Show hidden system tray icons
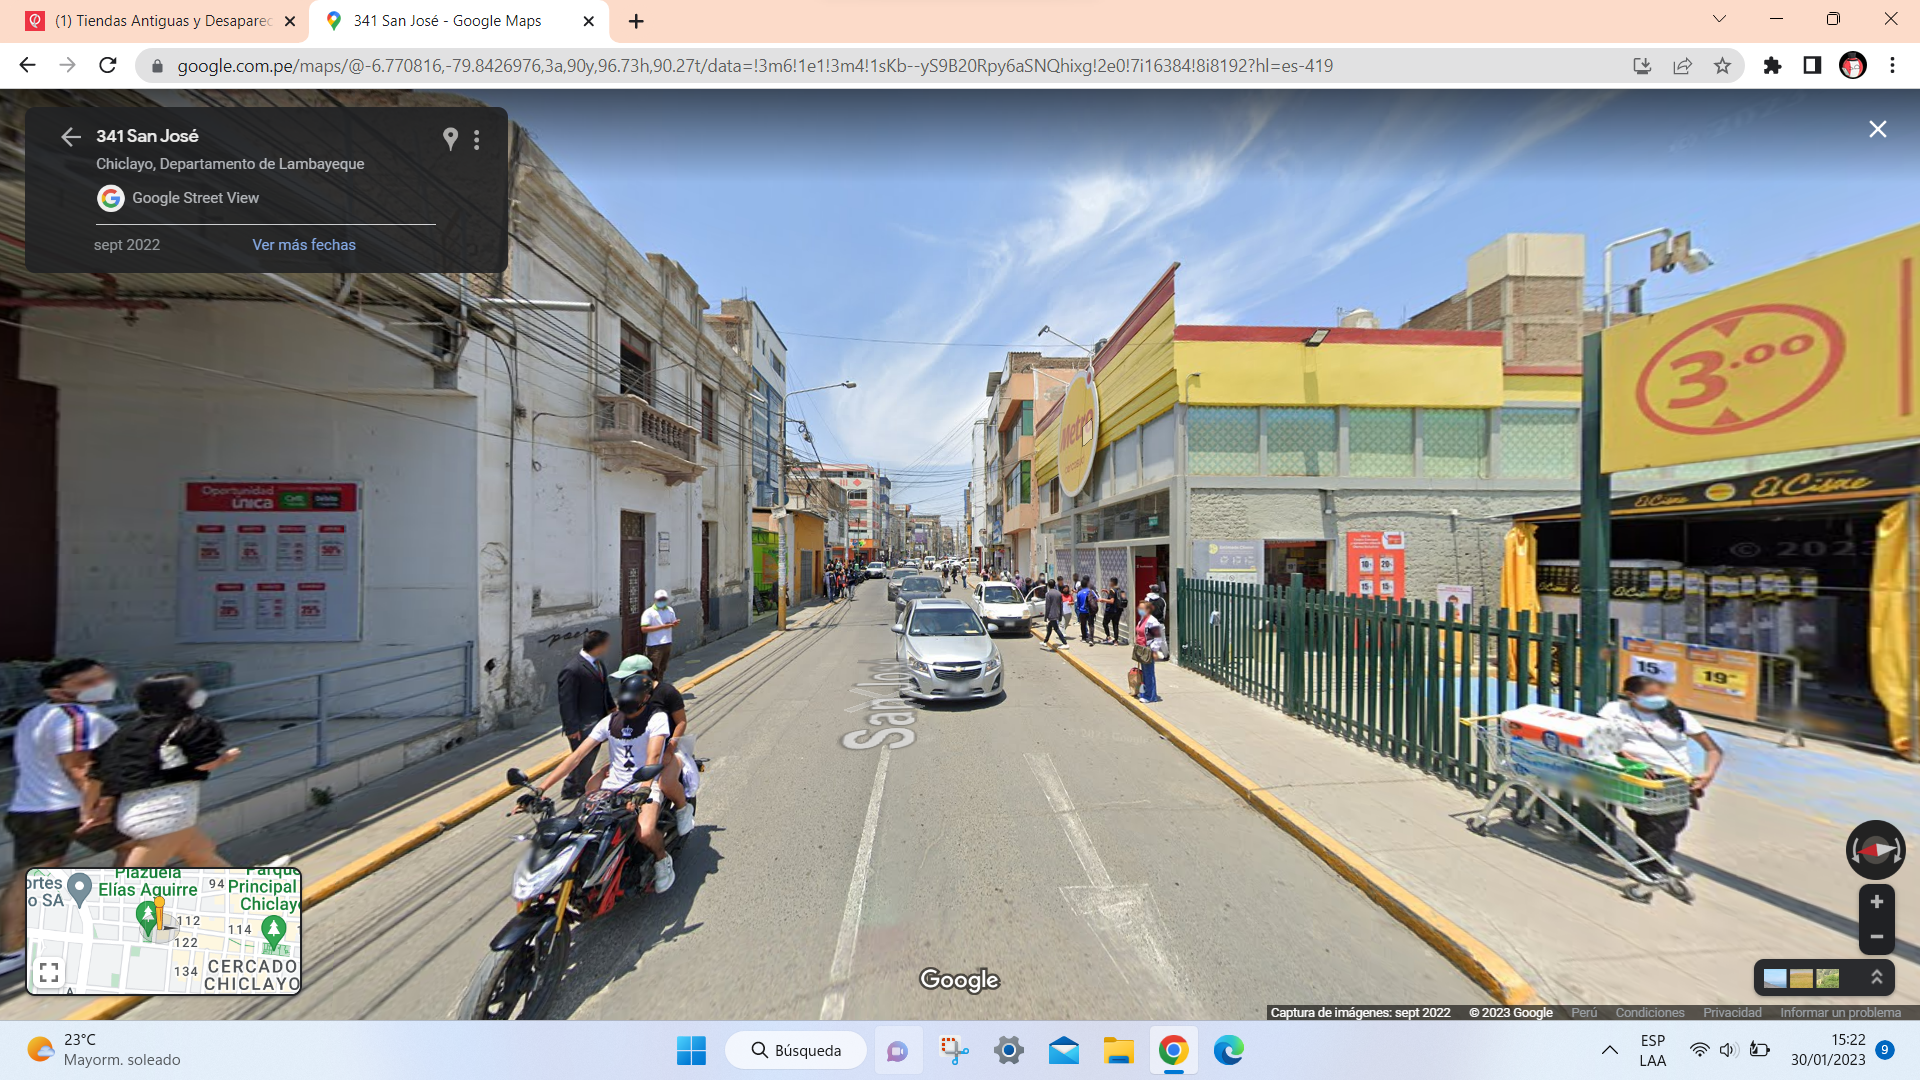The width and height of the screenshot is (1920, 1080). point(1609,1050)
